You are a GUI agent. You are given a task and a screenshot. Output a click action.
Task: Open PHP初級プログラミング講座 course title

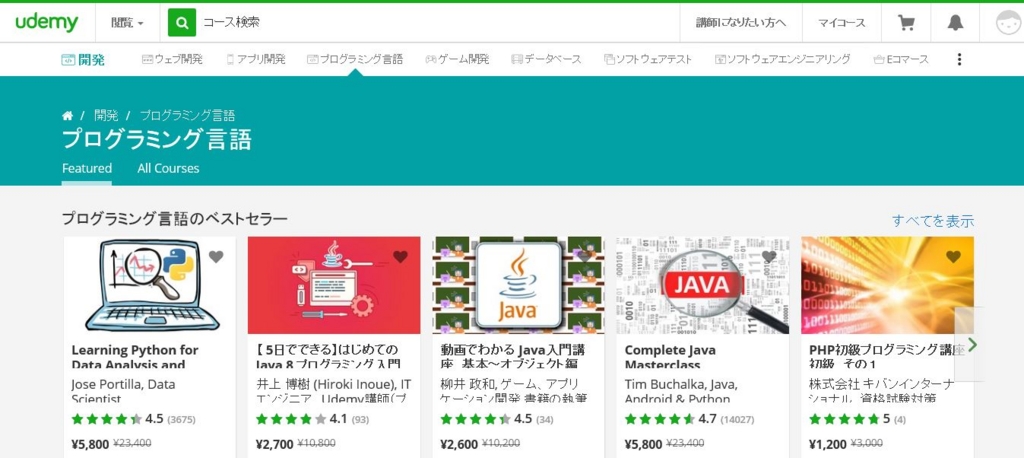tap(886, 357)
